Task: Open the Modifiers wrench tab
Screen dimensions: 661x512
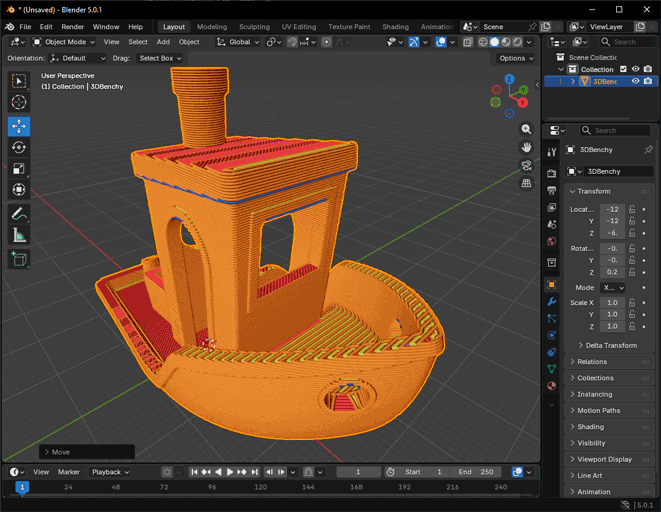Action: pyautogui.click(x=551, y=301)
